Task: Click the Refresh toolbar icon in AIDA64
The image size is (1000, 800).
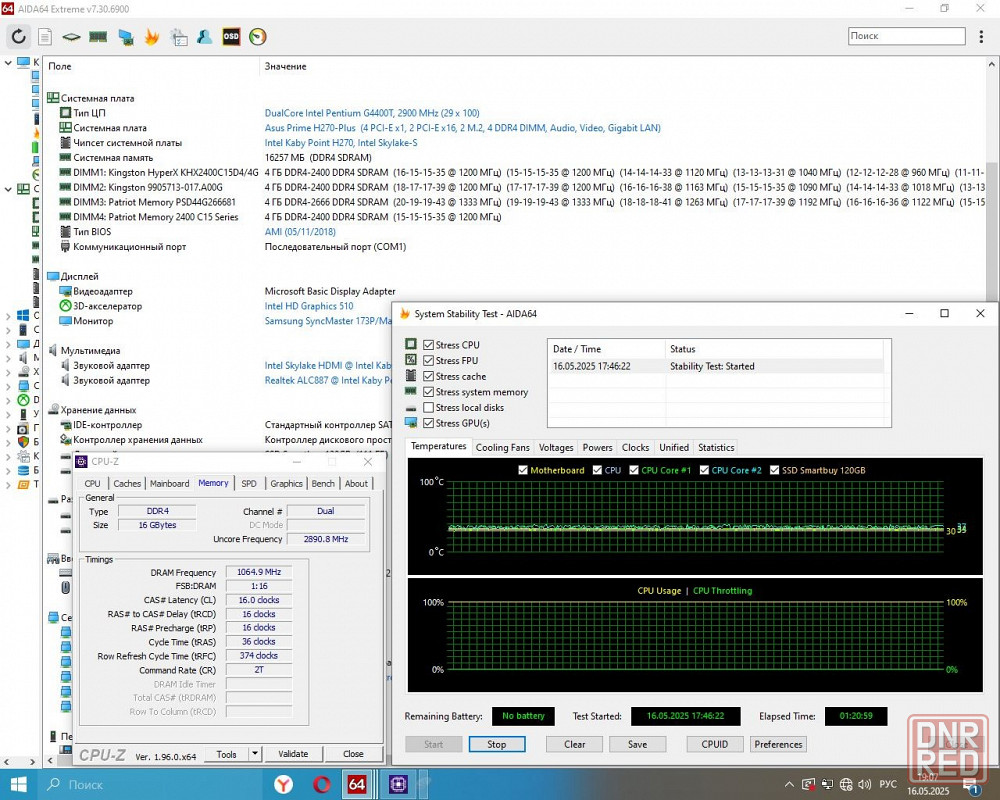Action: coord(18,36)
